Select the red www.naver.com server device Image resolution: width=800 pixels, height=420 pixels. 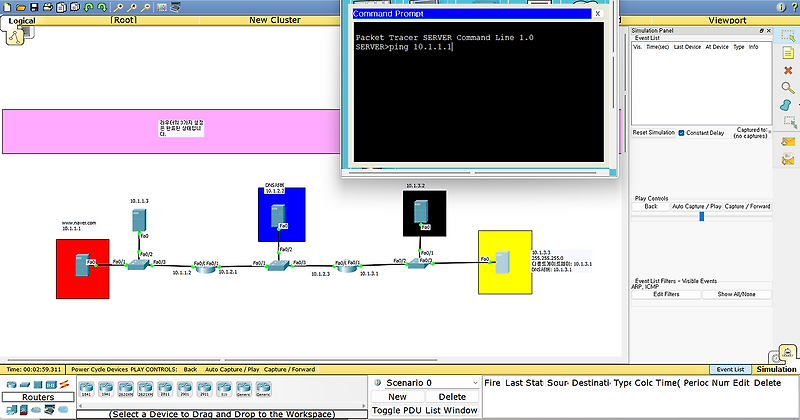[x=83, y=265]
